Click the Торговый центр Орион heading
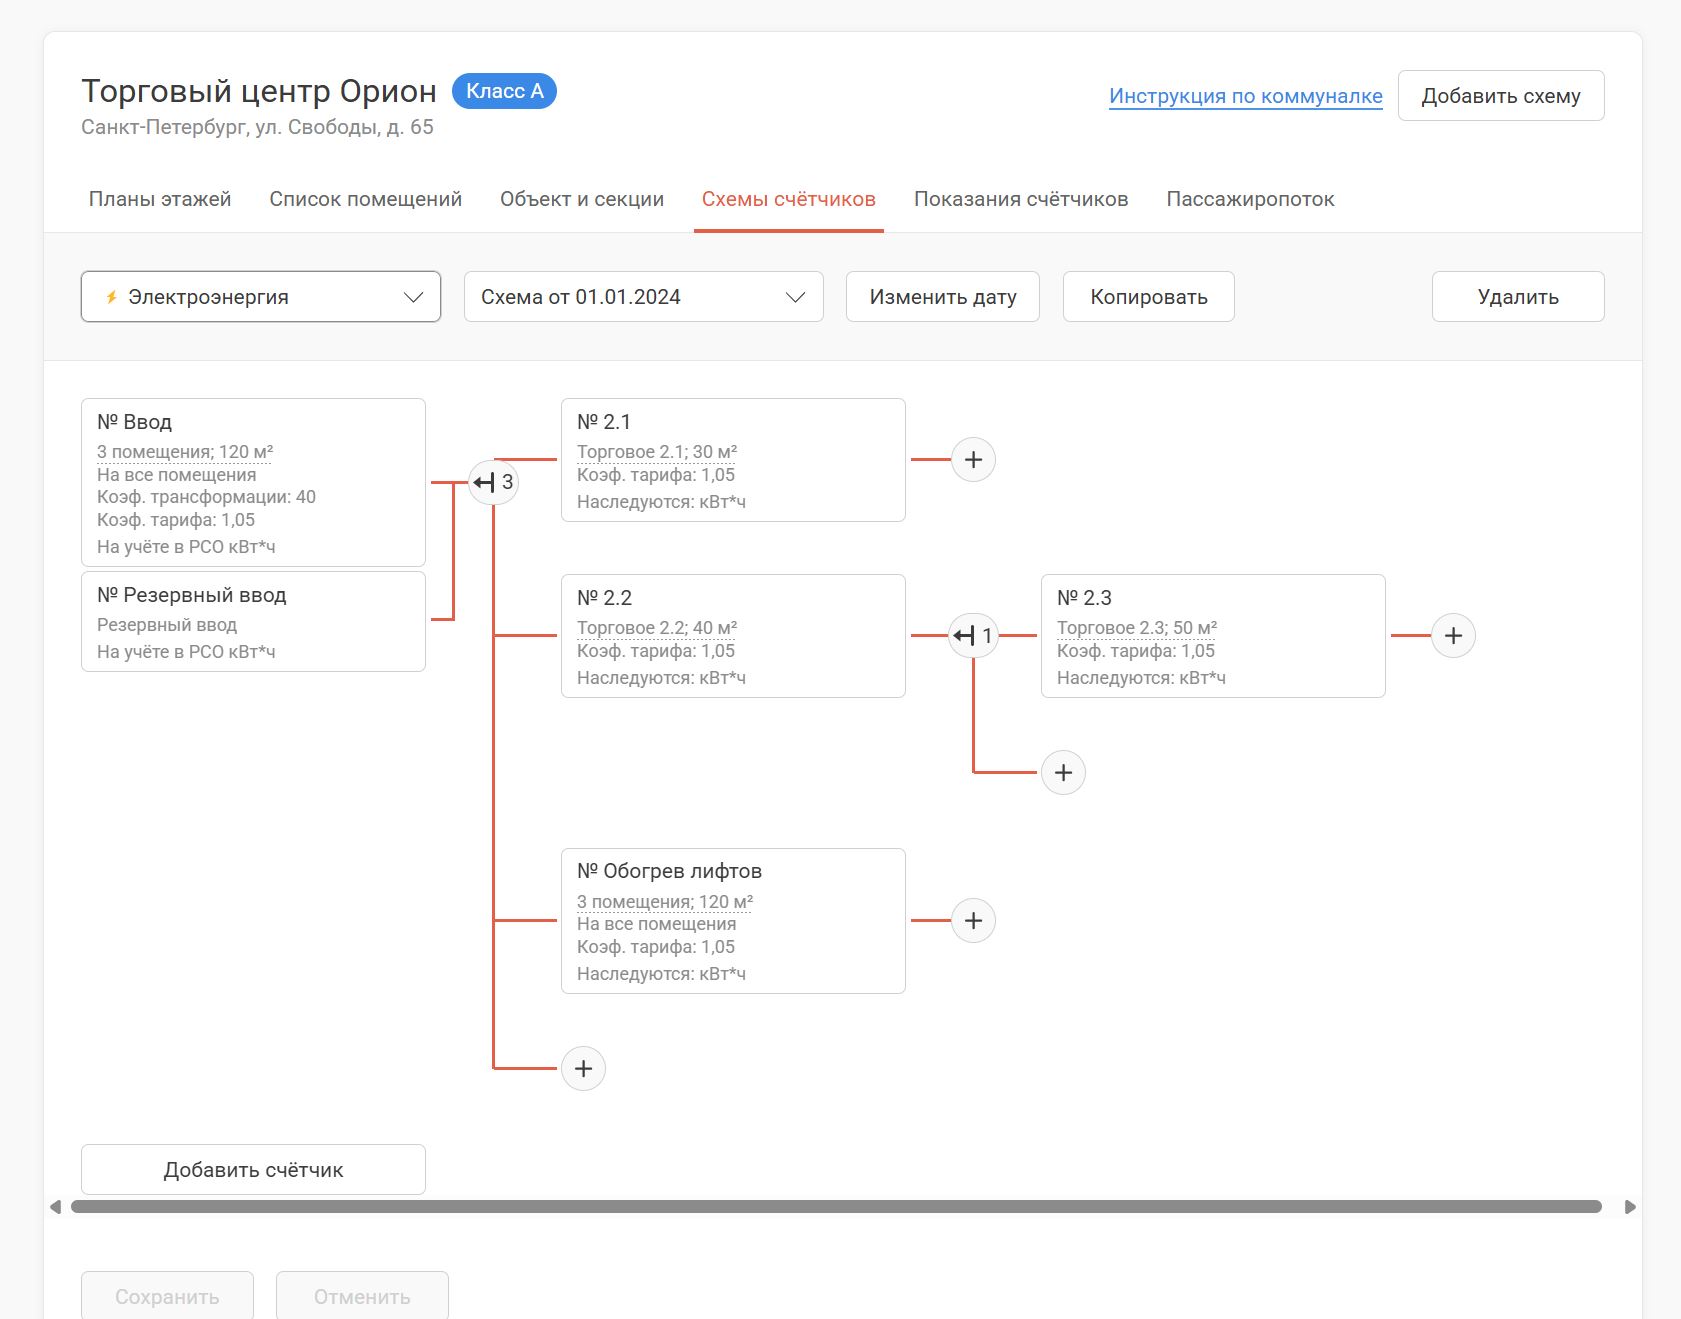The image size is (1681, 1319). point(259,91)
